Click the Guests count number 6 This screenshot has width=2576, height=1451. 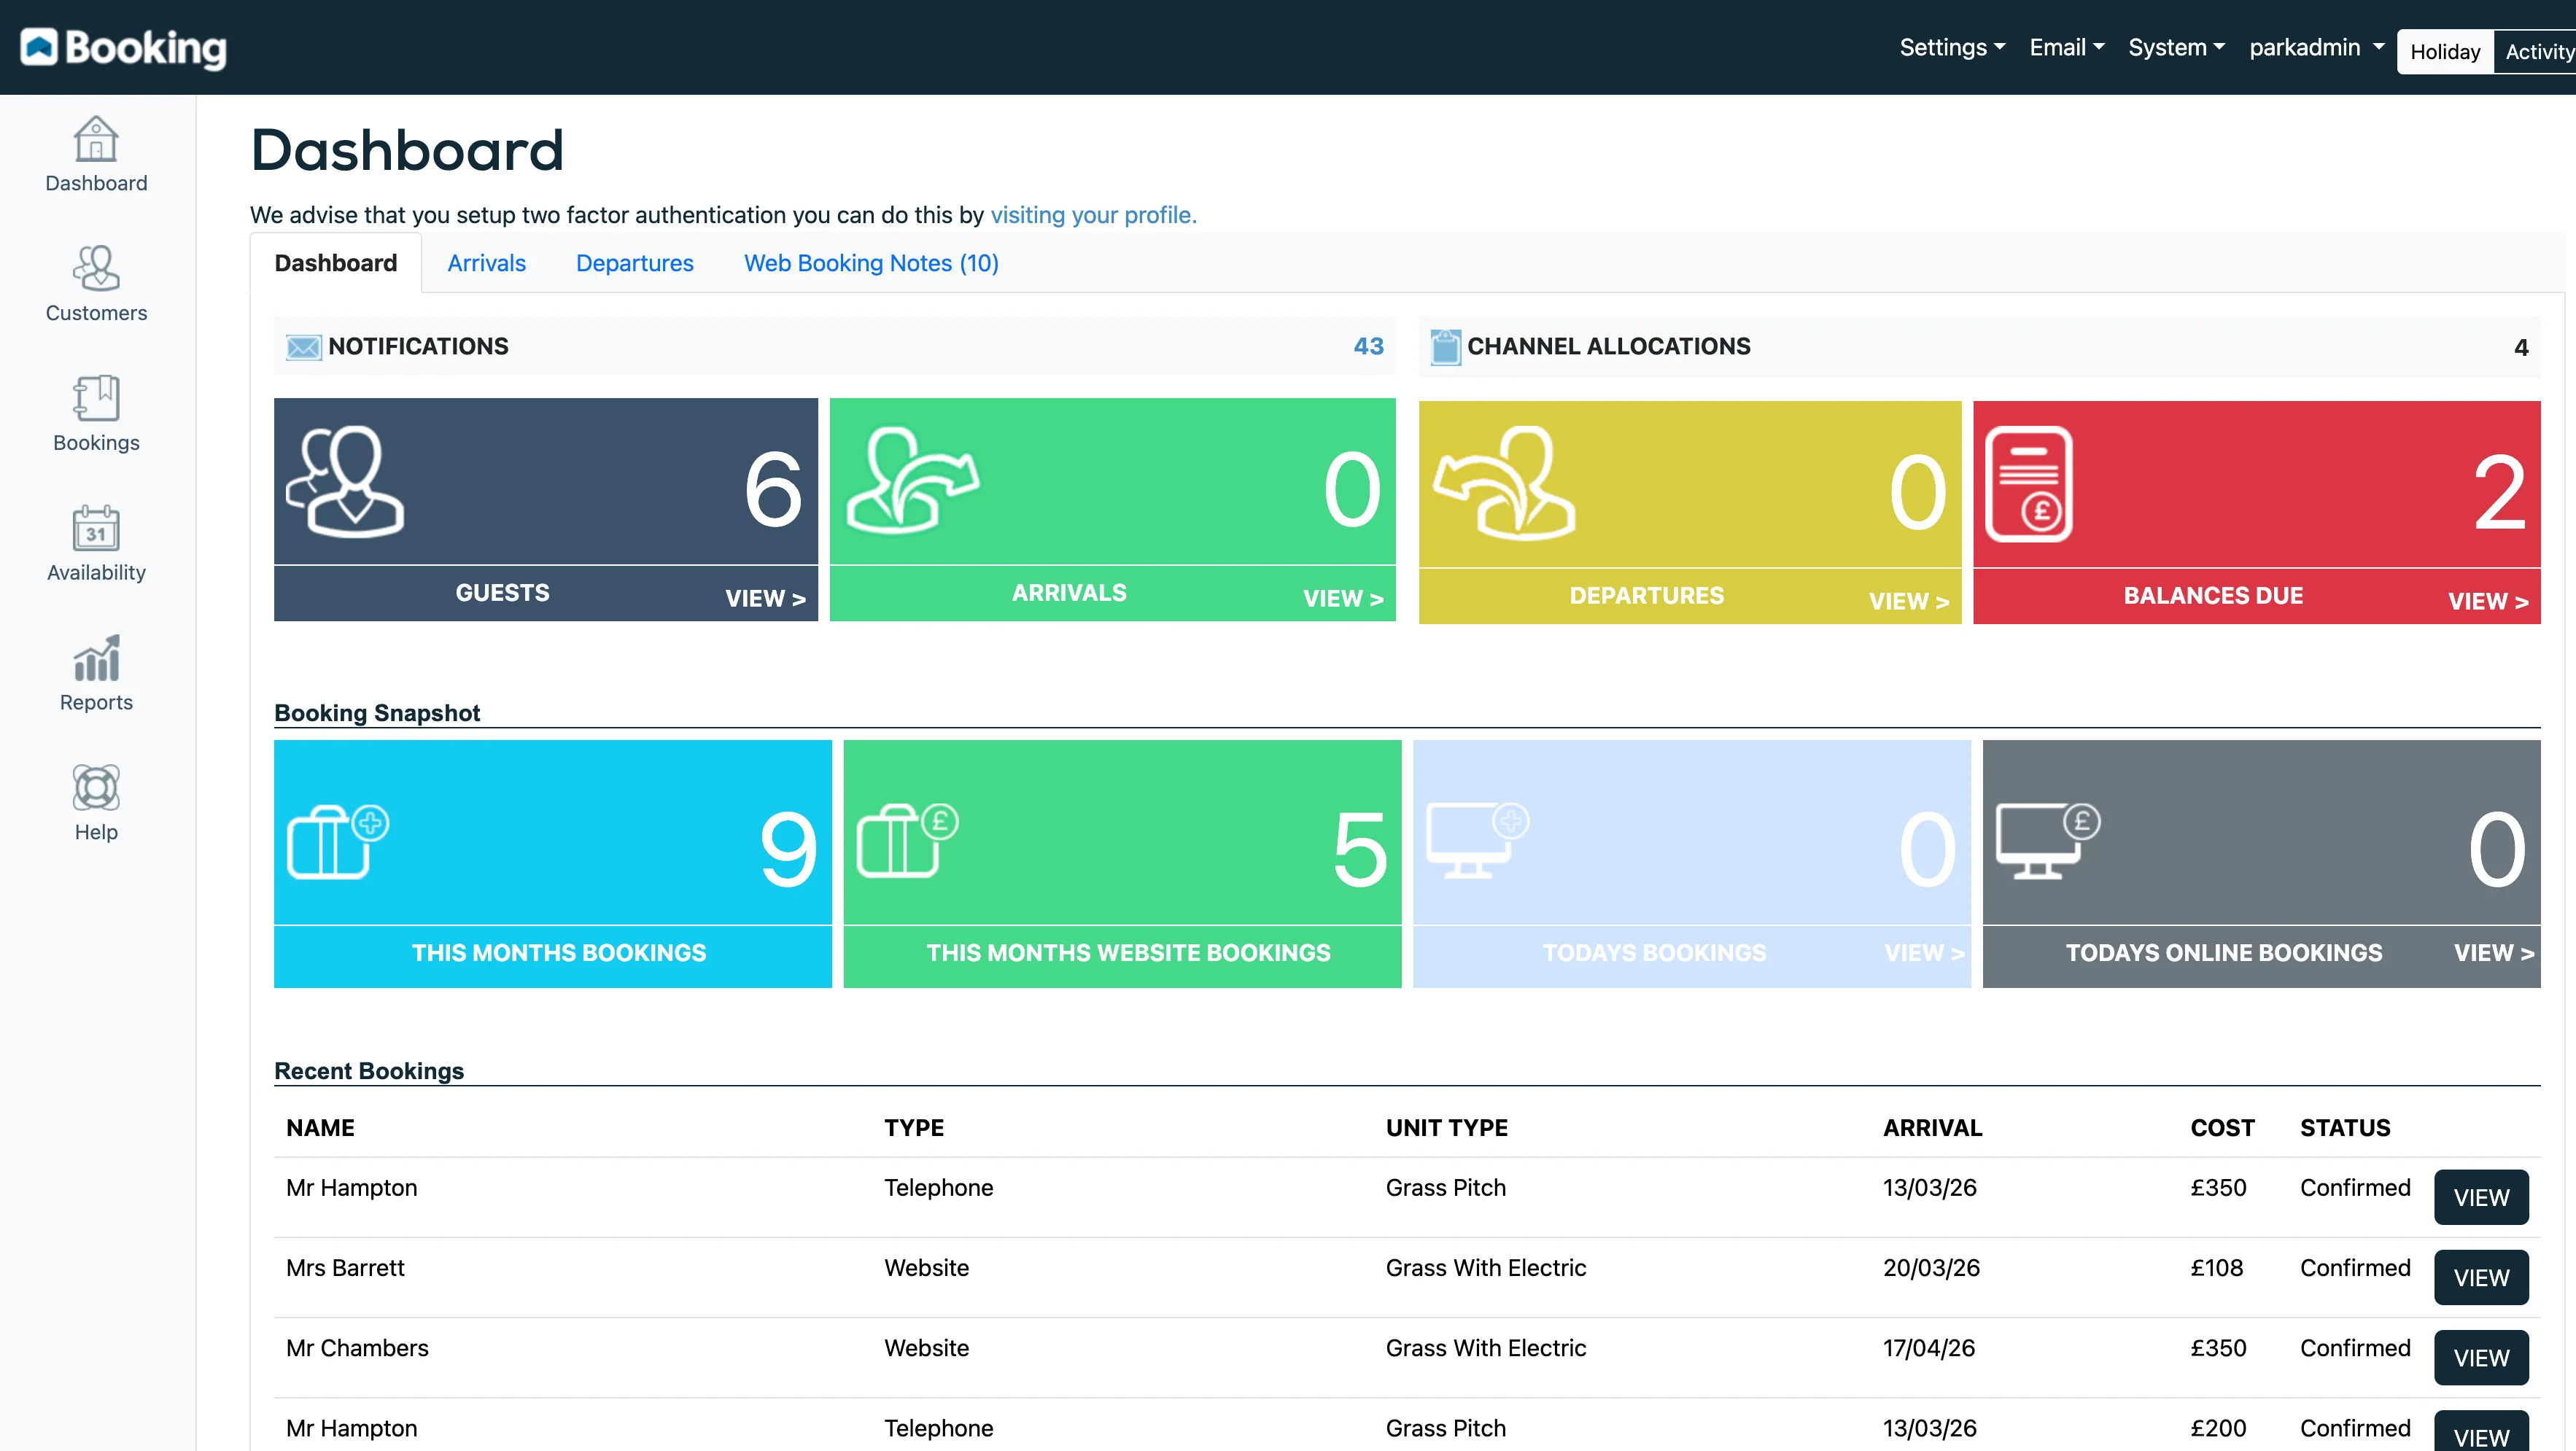coord(773,490)
